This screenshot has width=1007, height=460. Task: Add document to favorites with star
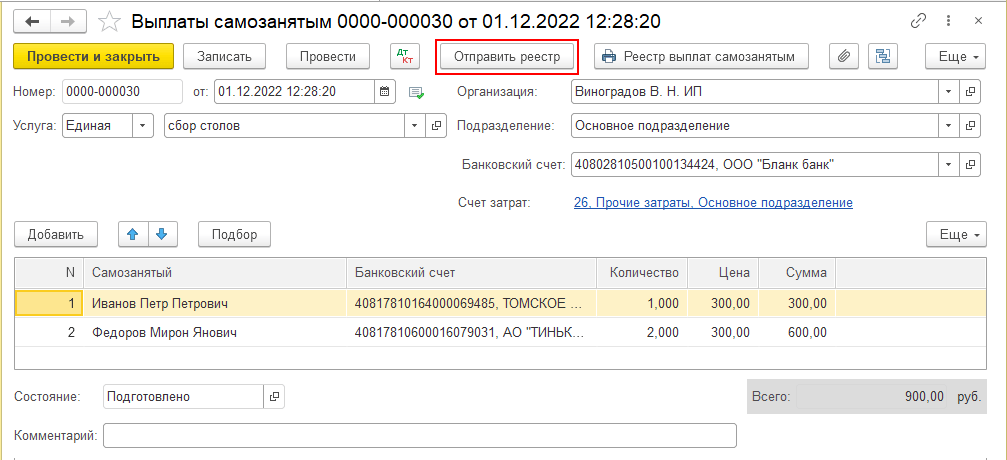tap(110, 21)
